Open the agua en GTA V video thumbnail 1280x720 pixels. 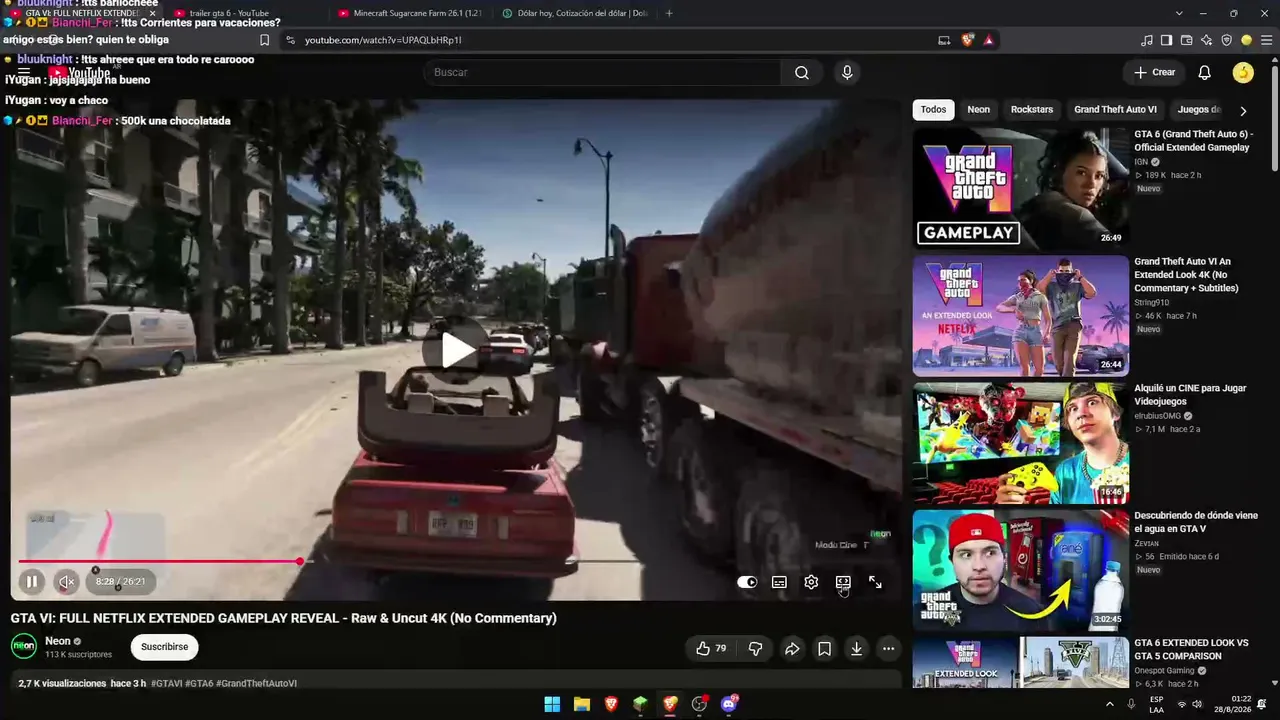pyautogui.click(x=1020, y=570)
